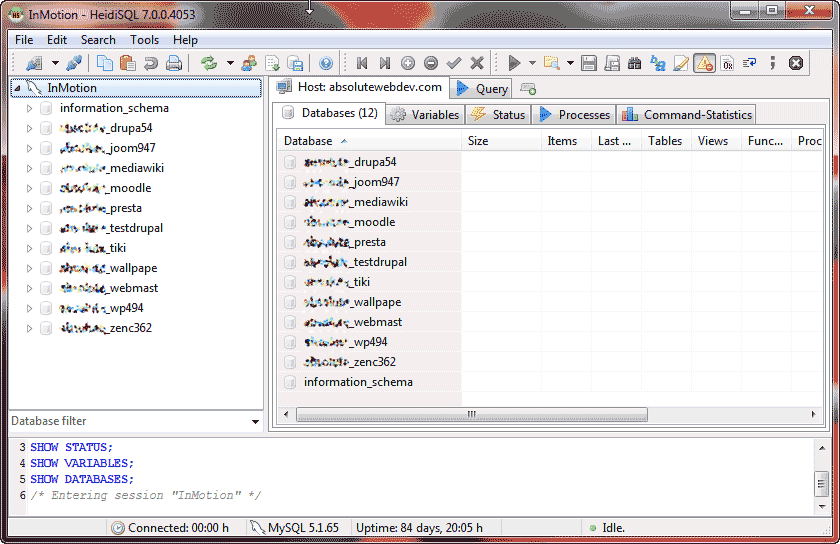The height and width of the screenshot is (544, 840).
Task: Click the cancel editing X icon
Action: pos(477,63)
